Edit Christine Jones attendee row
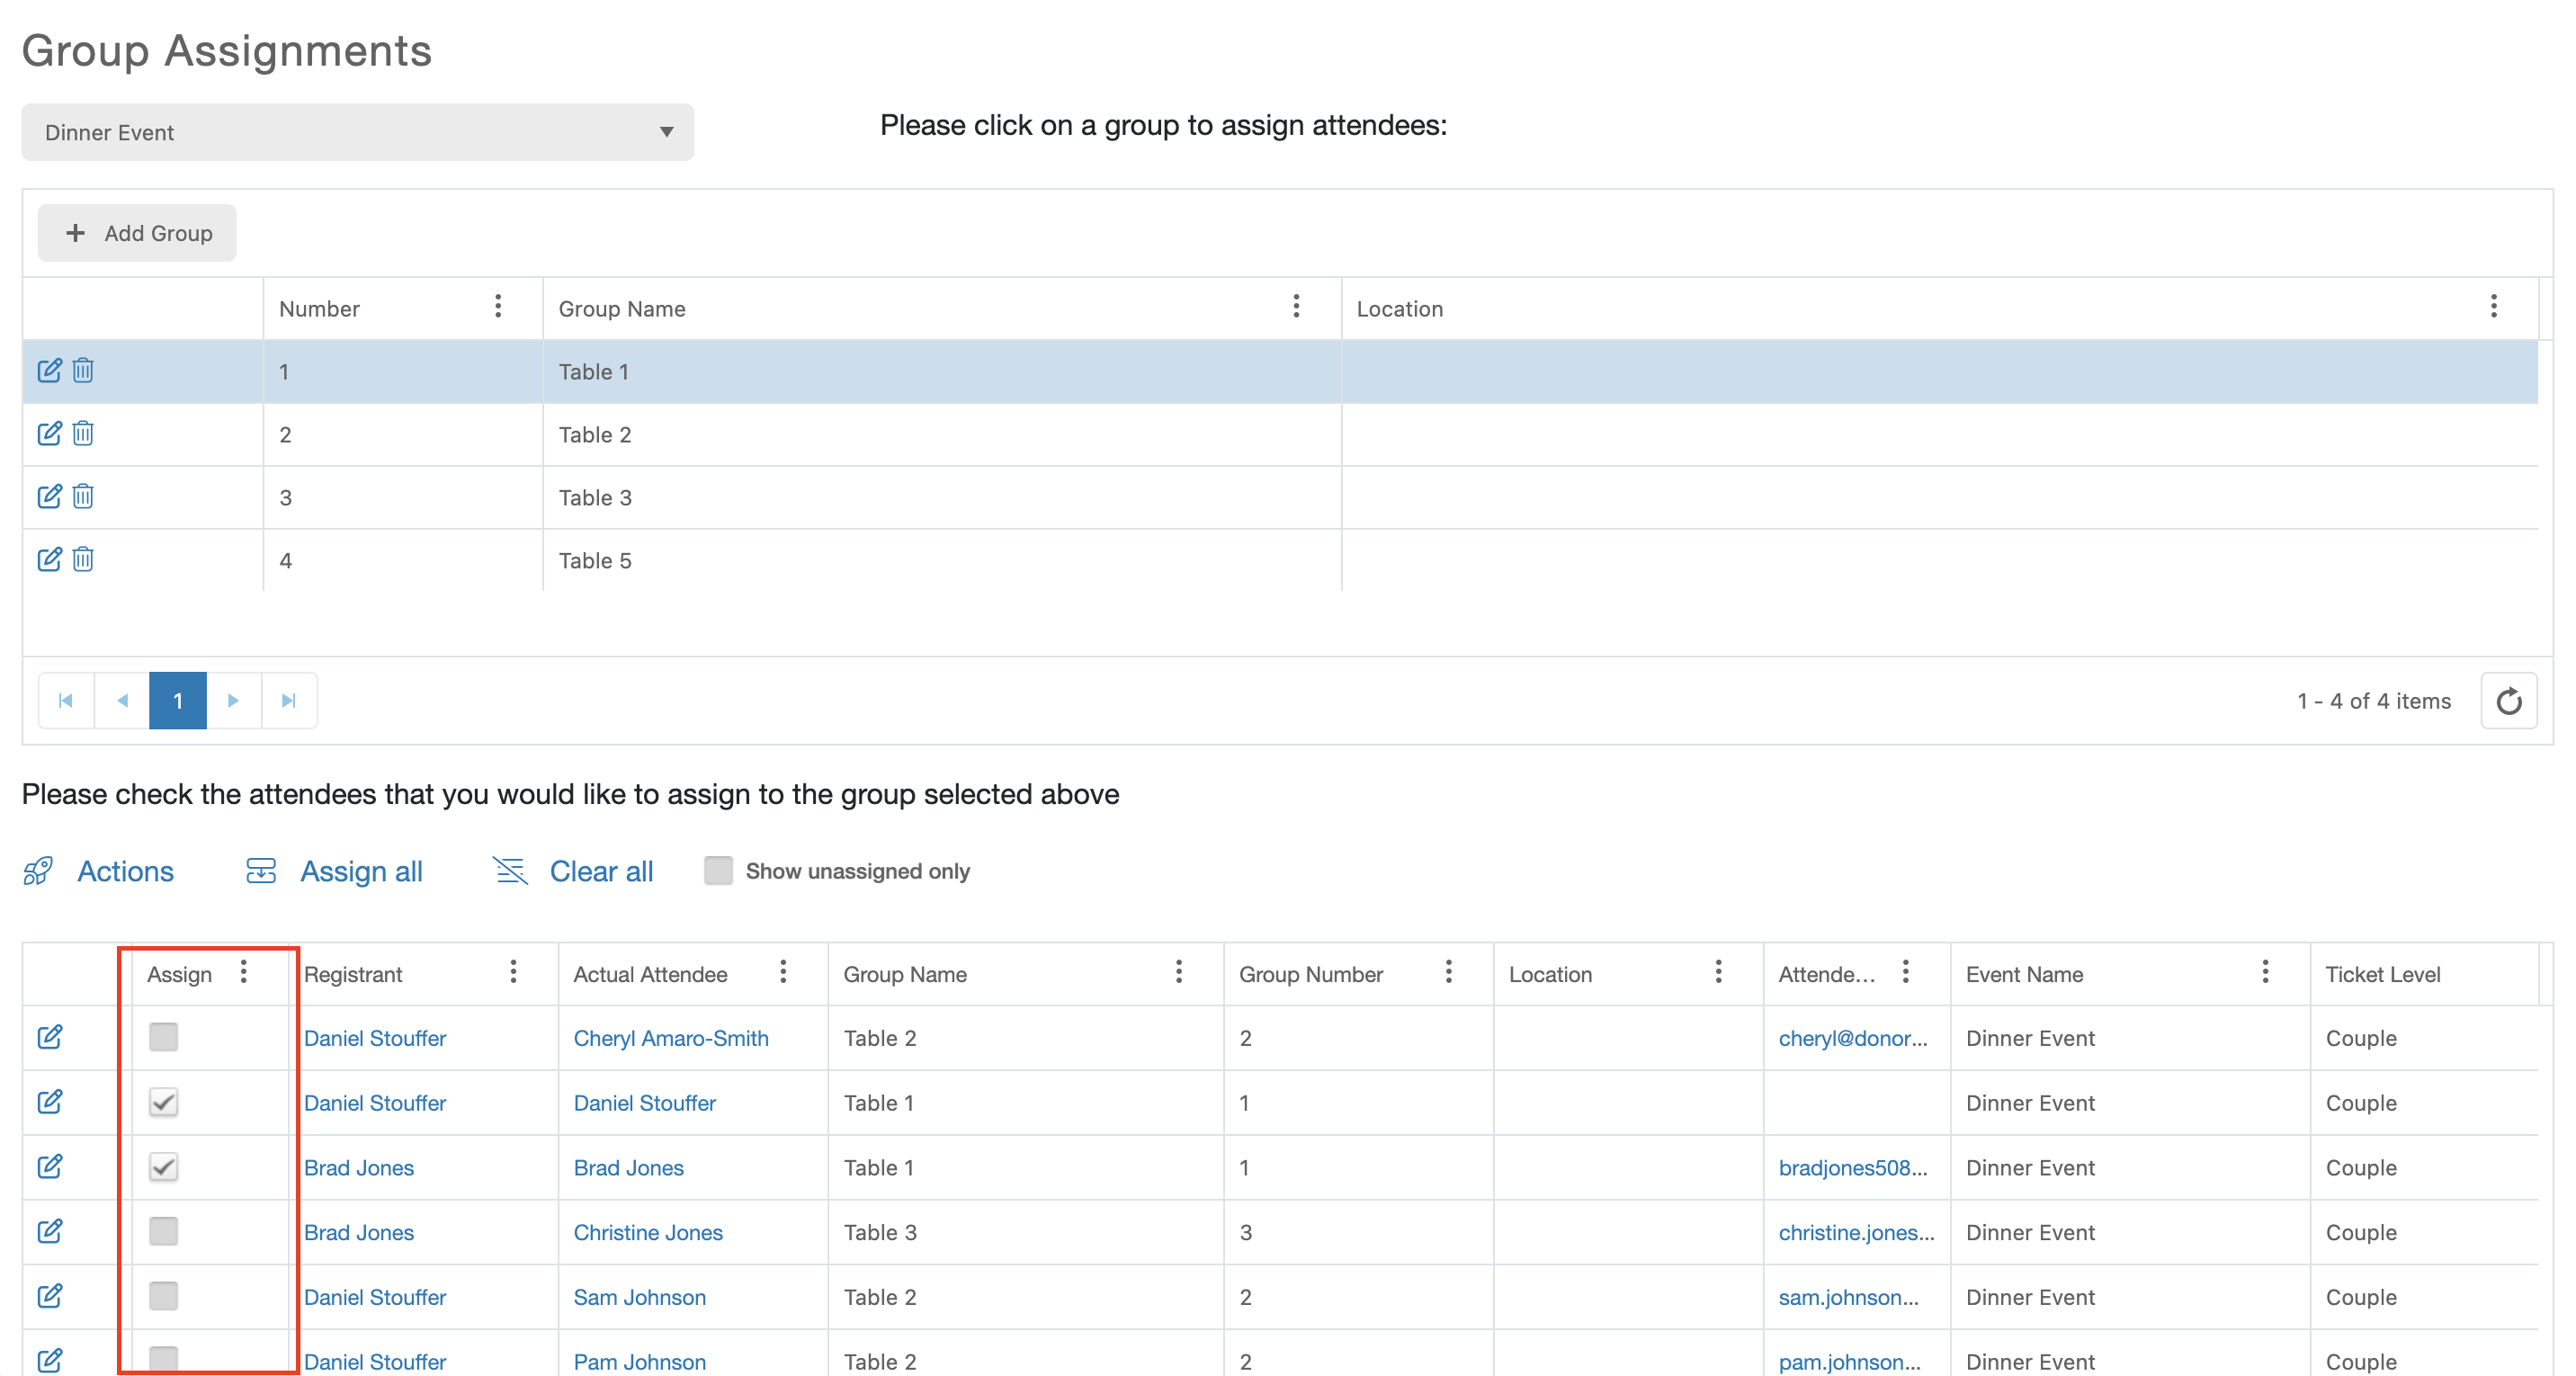Image resolution: width=2576 pixels, height=1376 pixels. pyautogui.click(x=49, y=1231)
